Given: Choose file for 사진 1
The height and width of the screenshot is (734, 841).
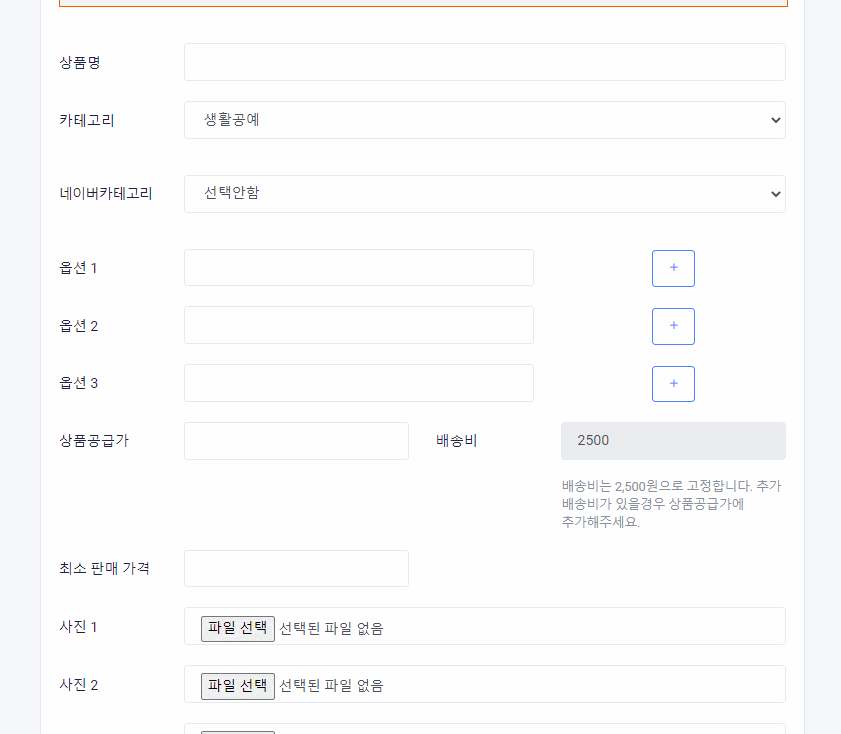Looking at the screenshot, I should coord(238,628).
